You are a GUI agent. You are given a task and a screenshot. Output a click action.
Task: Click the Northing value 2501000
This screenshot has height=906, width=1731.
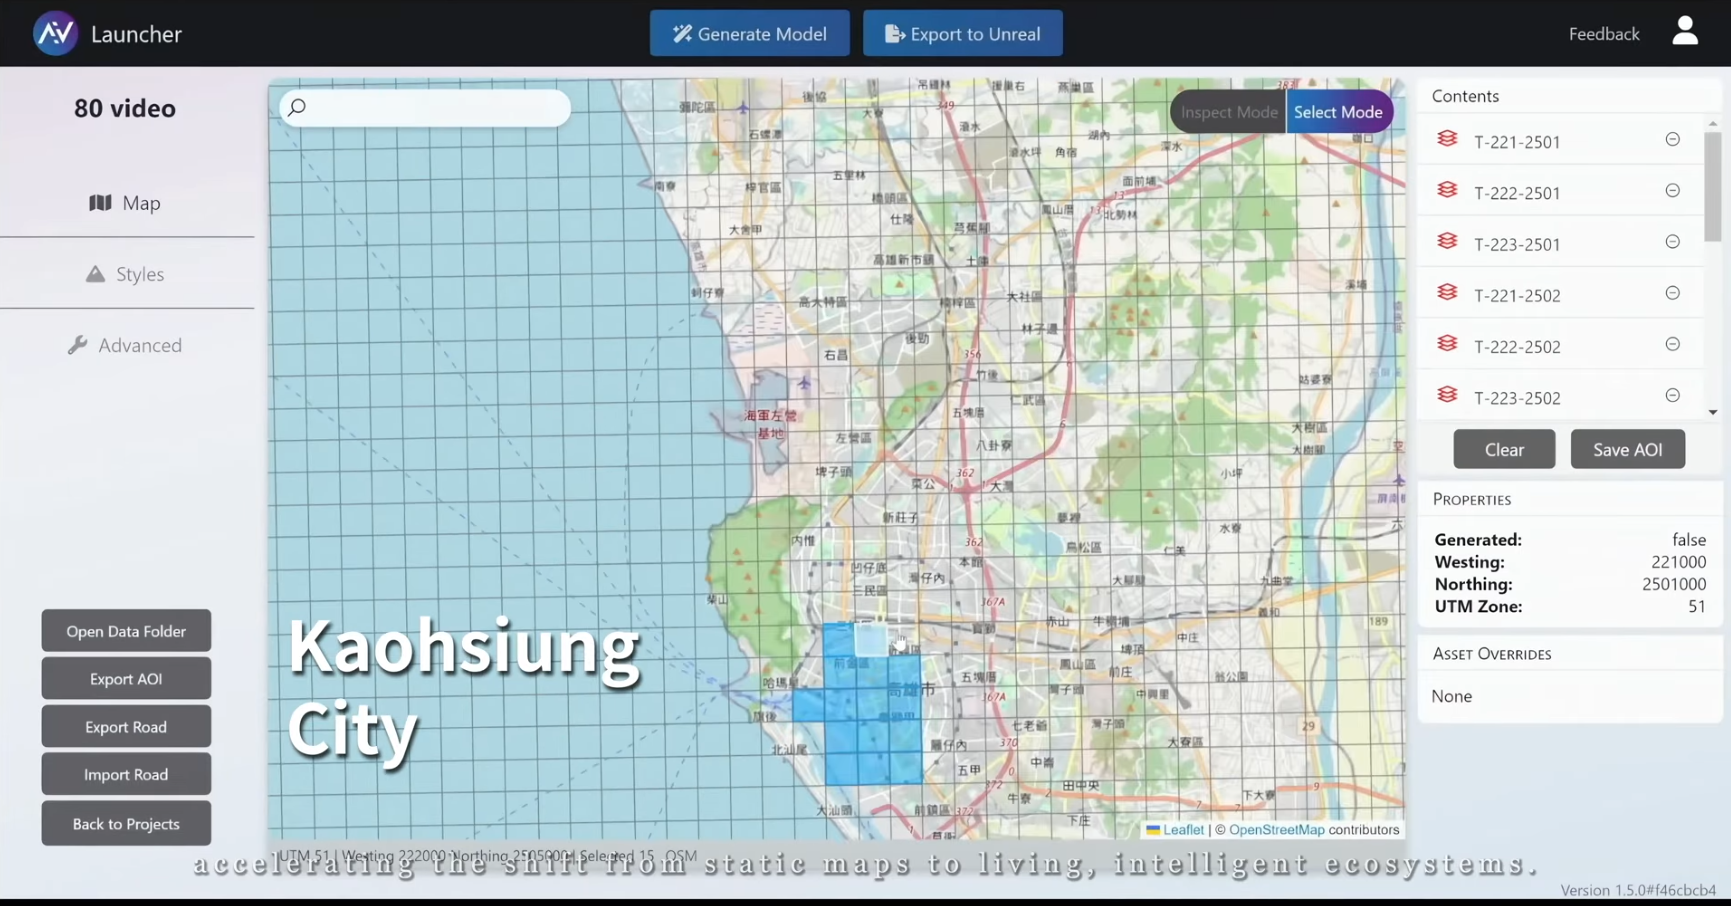pyautogui.click(x=1674, y=584)
